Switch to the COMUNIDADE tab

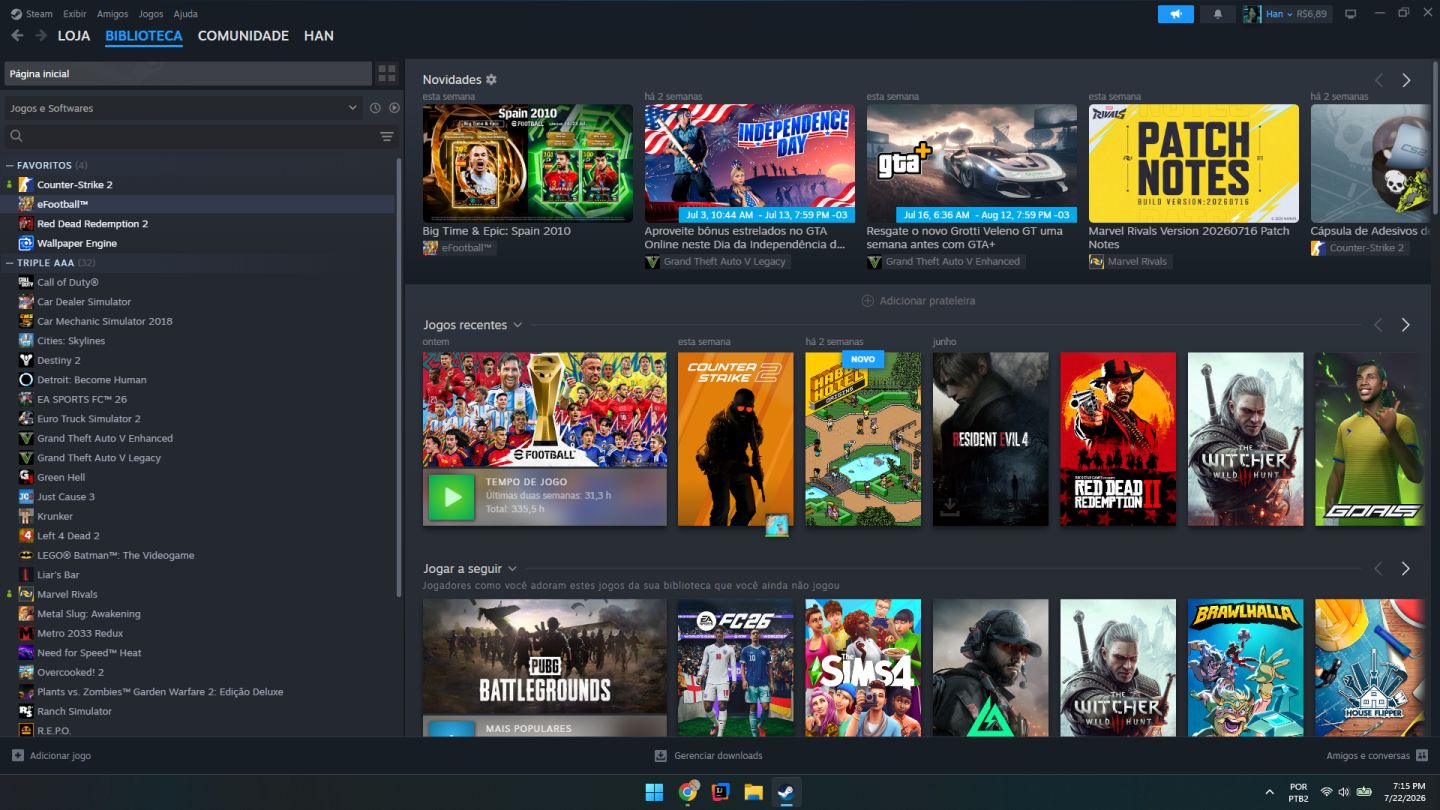point(243,36)
